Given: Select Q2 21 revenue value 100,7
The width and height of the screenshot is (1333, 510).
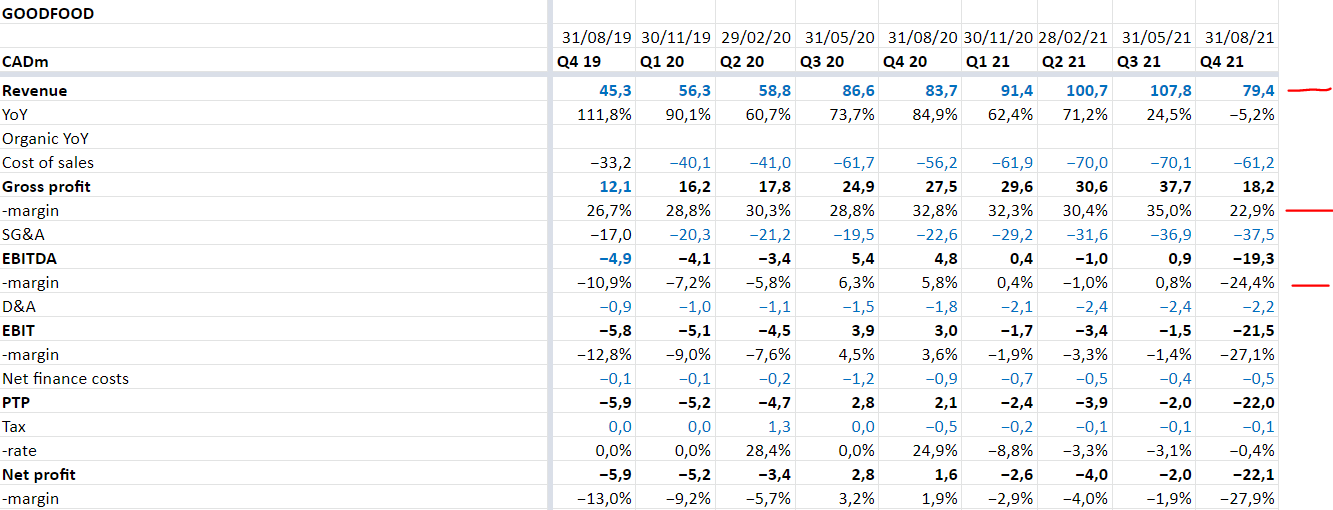Looking at the screenshot, I should tap(1087, 91).
